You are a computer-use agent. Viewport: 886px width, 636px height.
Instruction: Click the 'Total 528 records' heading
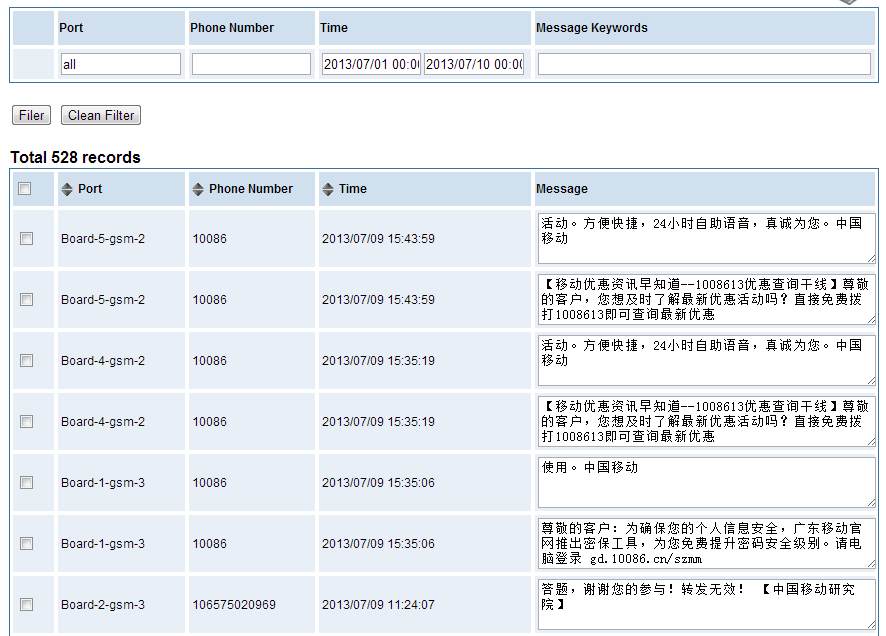tap(75, 157)
